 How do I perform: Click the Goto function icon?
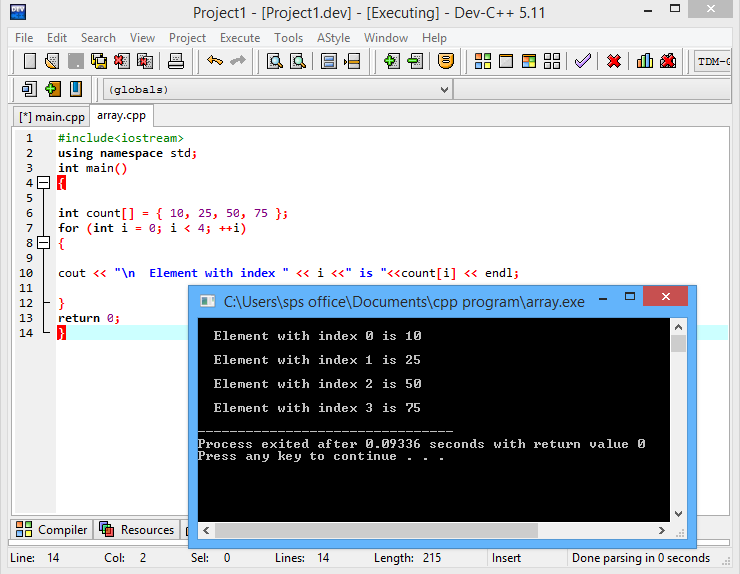328,61
